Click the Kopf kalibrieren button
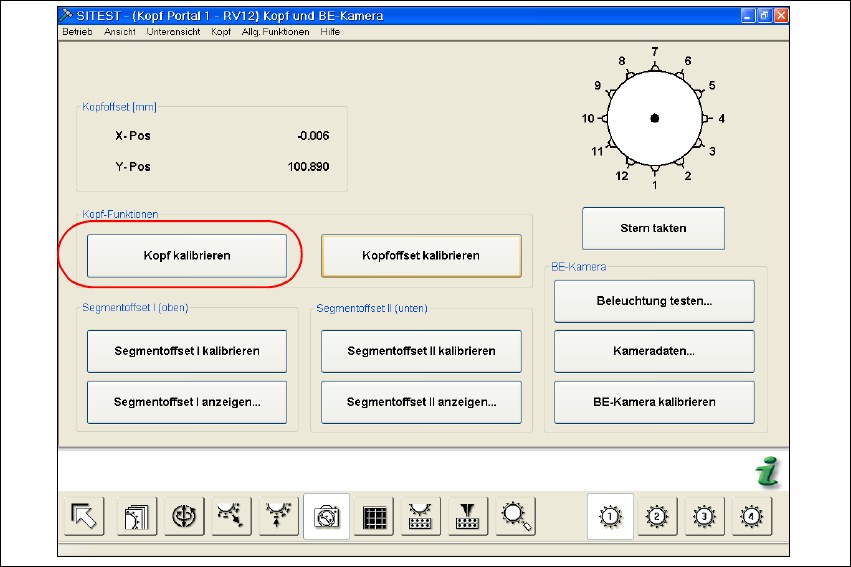Viewport: 851px width, 567px height. (x=187, y=256)
